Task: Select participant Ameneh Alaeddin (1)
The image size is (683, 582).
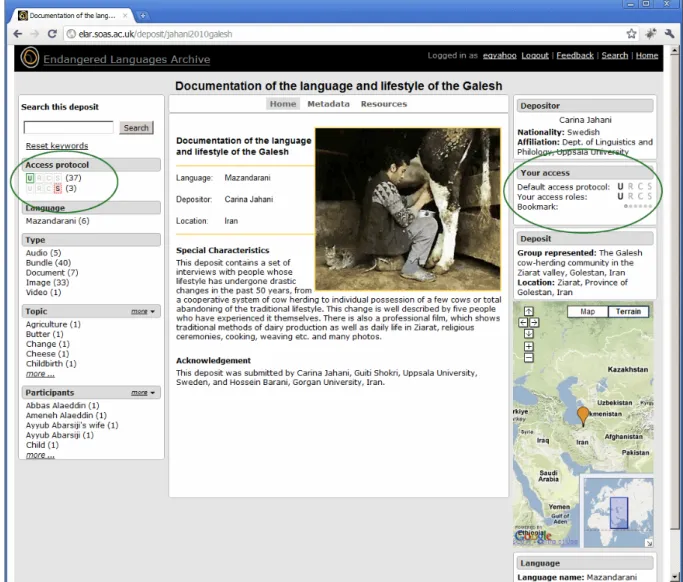Action: tap(66, 416)
